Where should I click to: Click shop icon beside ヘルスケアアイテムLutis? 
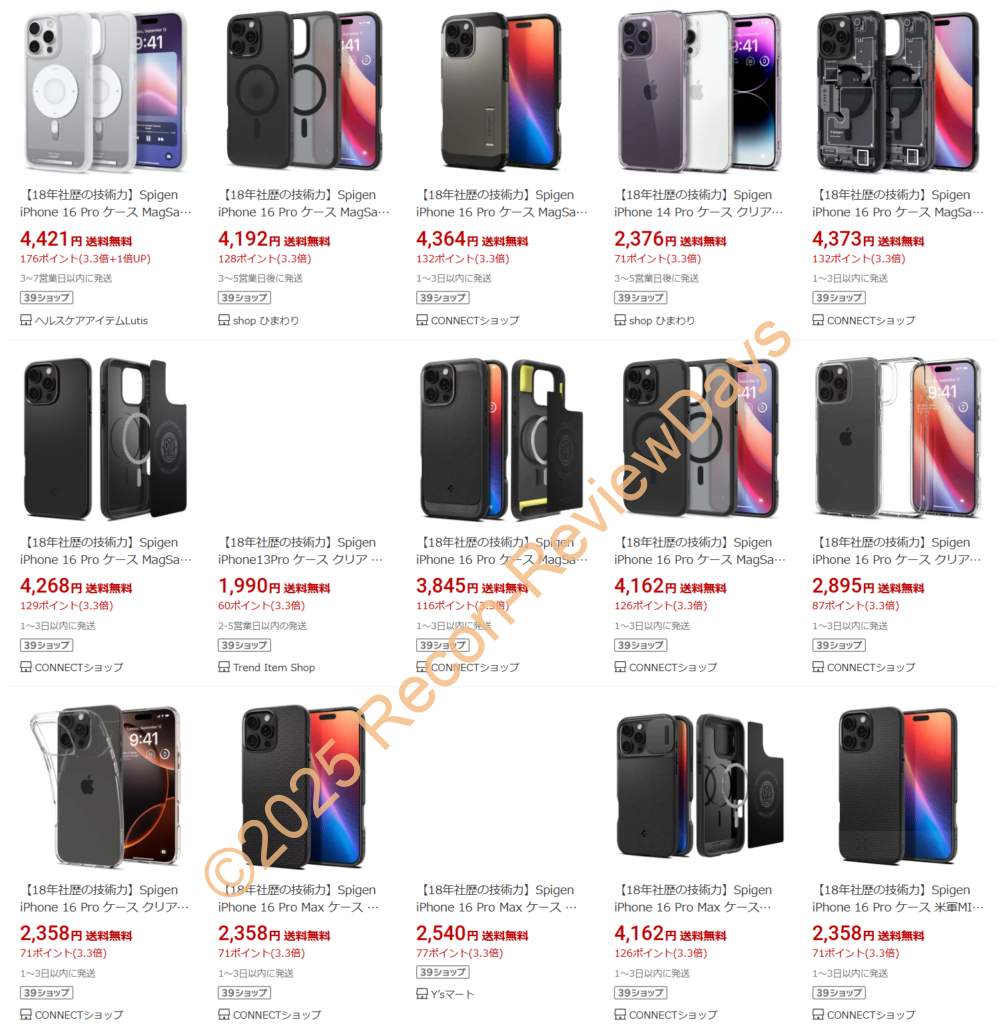pyautogui.click(x=25, y=320)
